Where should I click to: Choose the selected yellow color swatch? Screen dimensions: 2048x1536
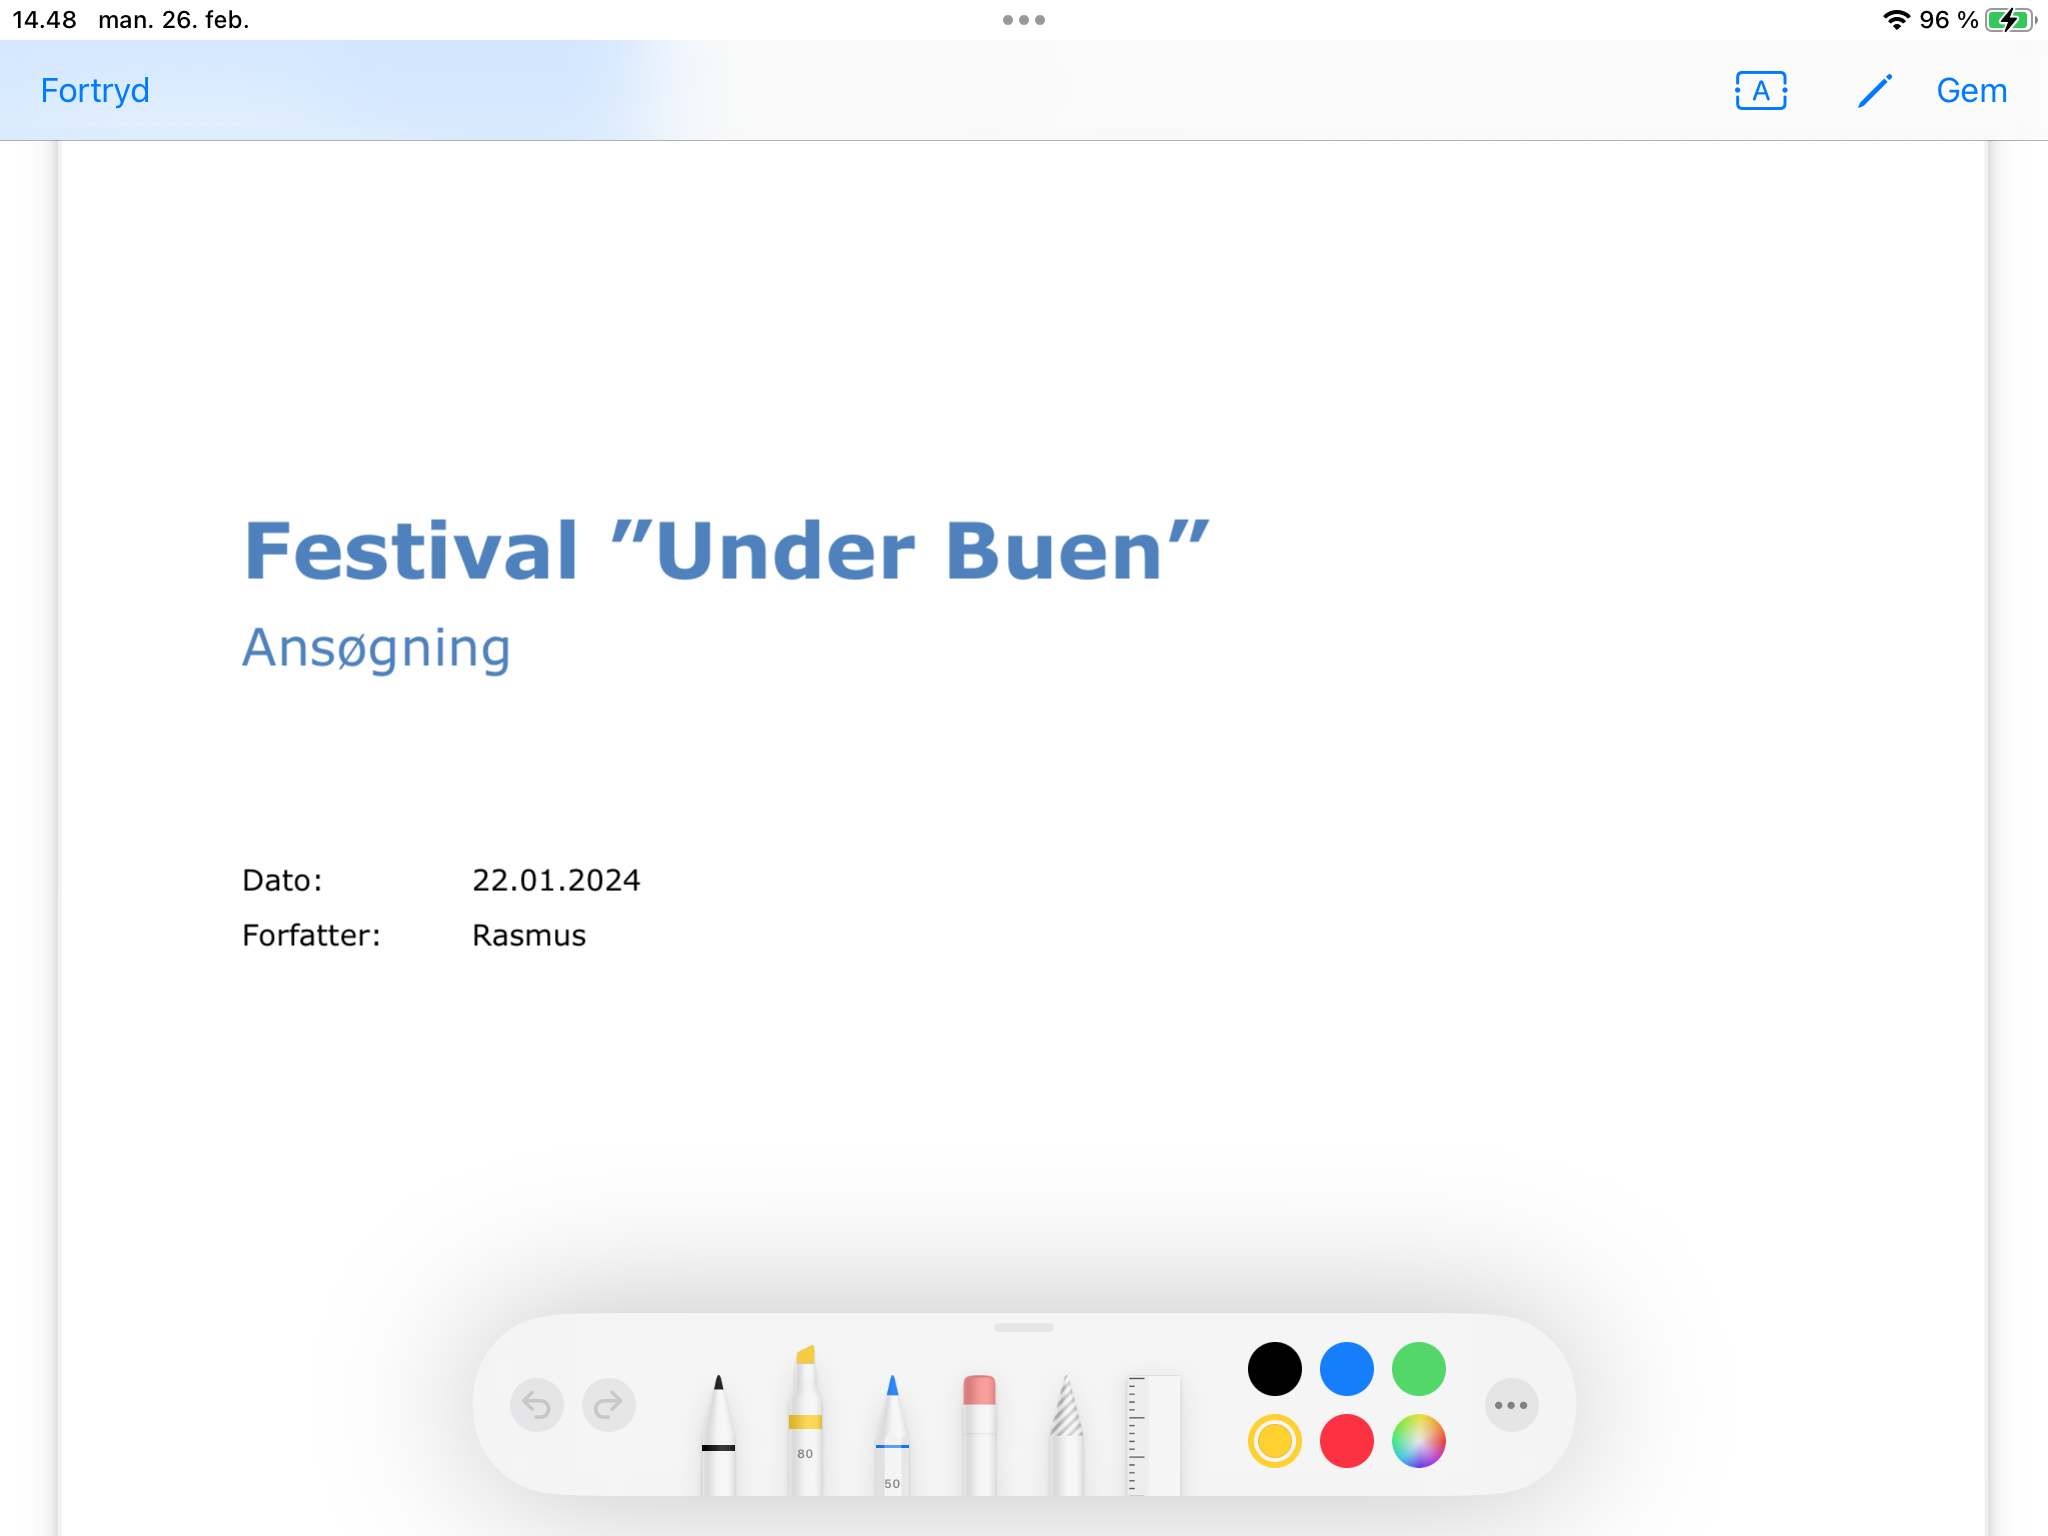[x=1274, y=1442]
